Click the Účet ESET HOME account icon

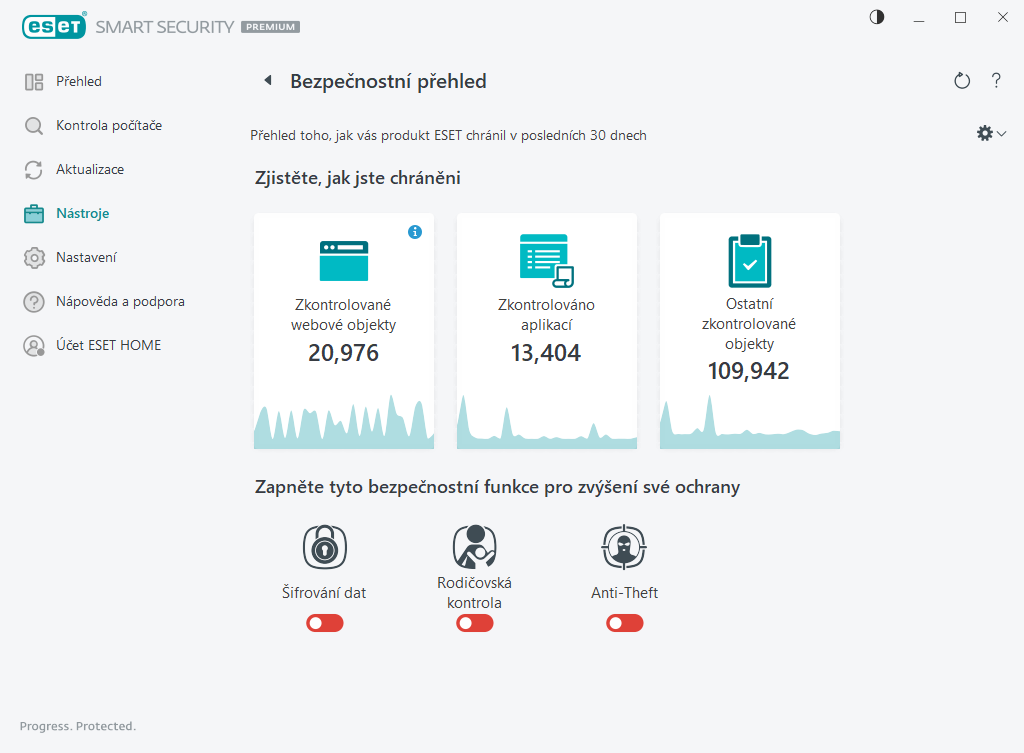(x=31, y=345)
